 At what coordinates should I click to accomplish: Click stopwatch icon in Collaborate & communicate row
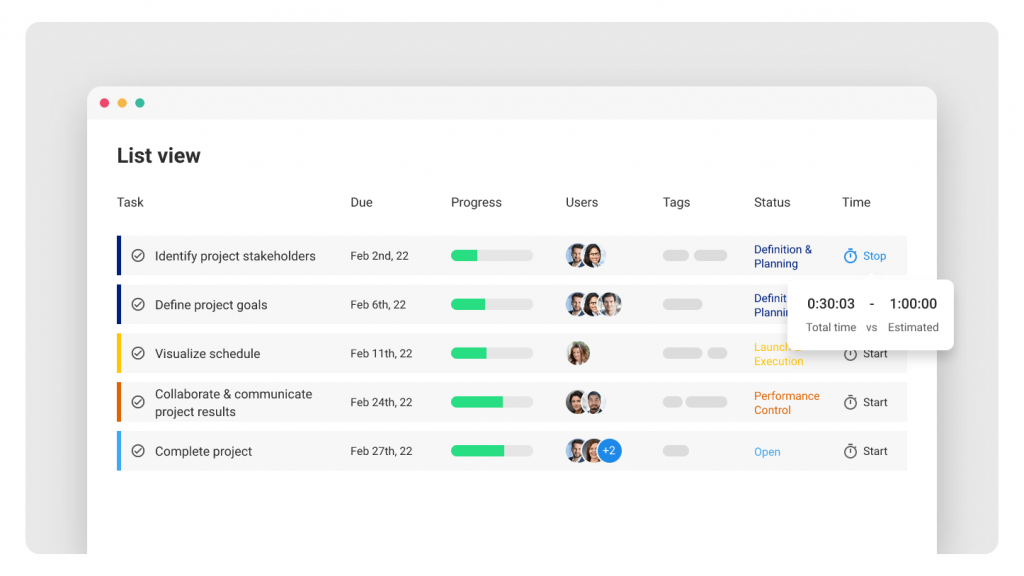pyautogui.click(x=850, y=402)
